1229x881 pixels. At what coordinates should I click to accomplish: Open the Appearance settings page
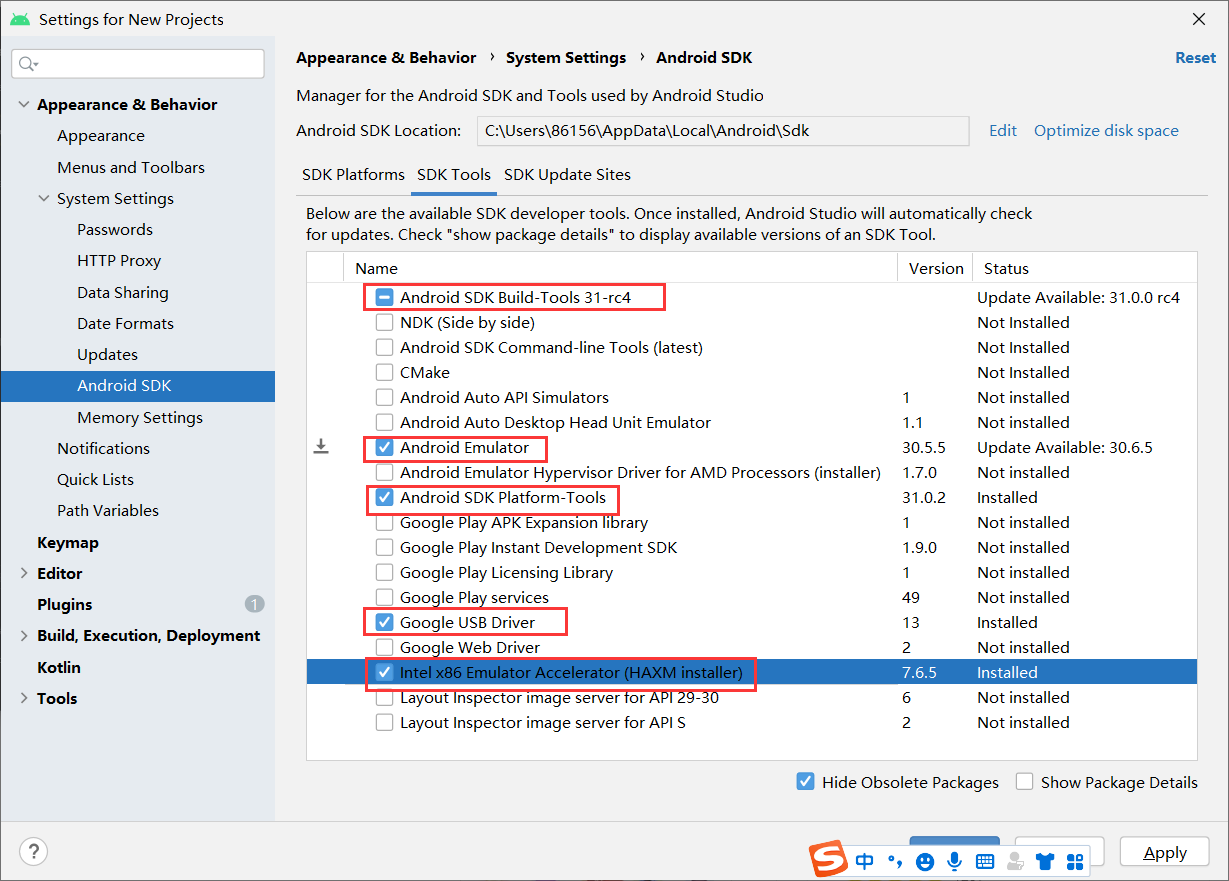101,135
